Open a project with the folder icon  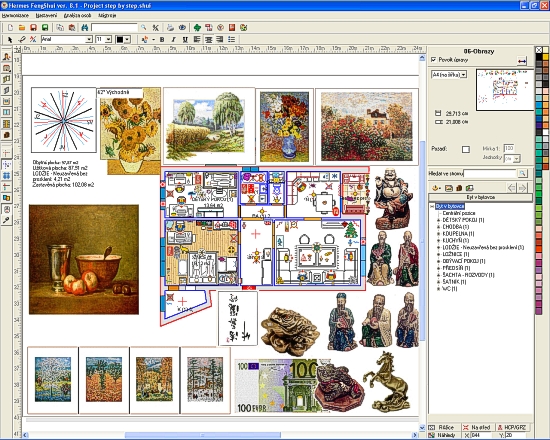pyautogui.click(x=22, y=27)
